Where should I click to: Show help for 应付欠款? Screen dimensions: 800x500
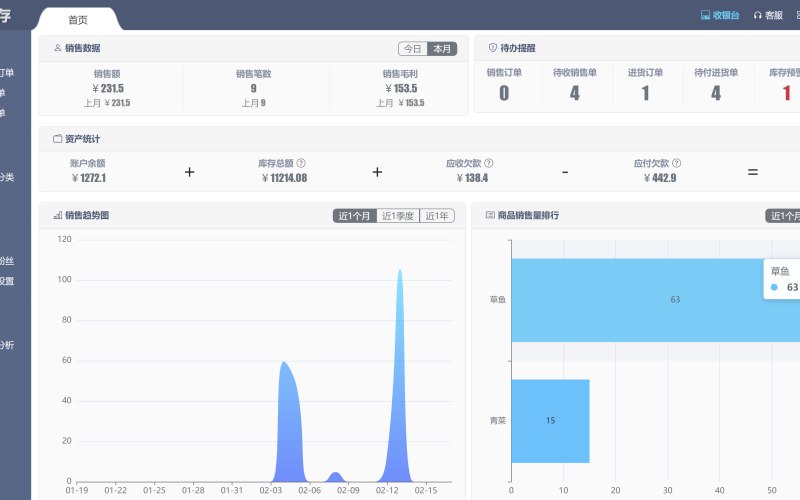point(677,163)
